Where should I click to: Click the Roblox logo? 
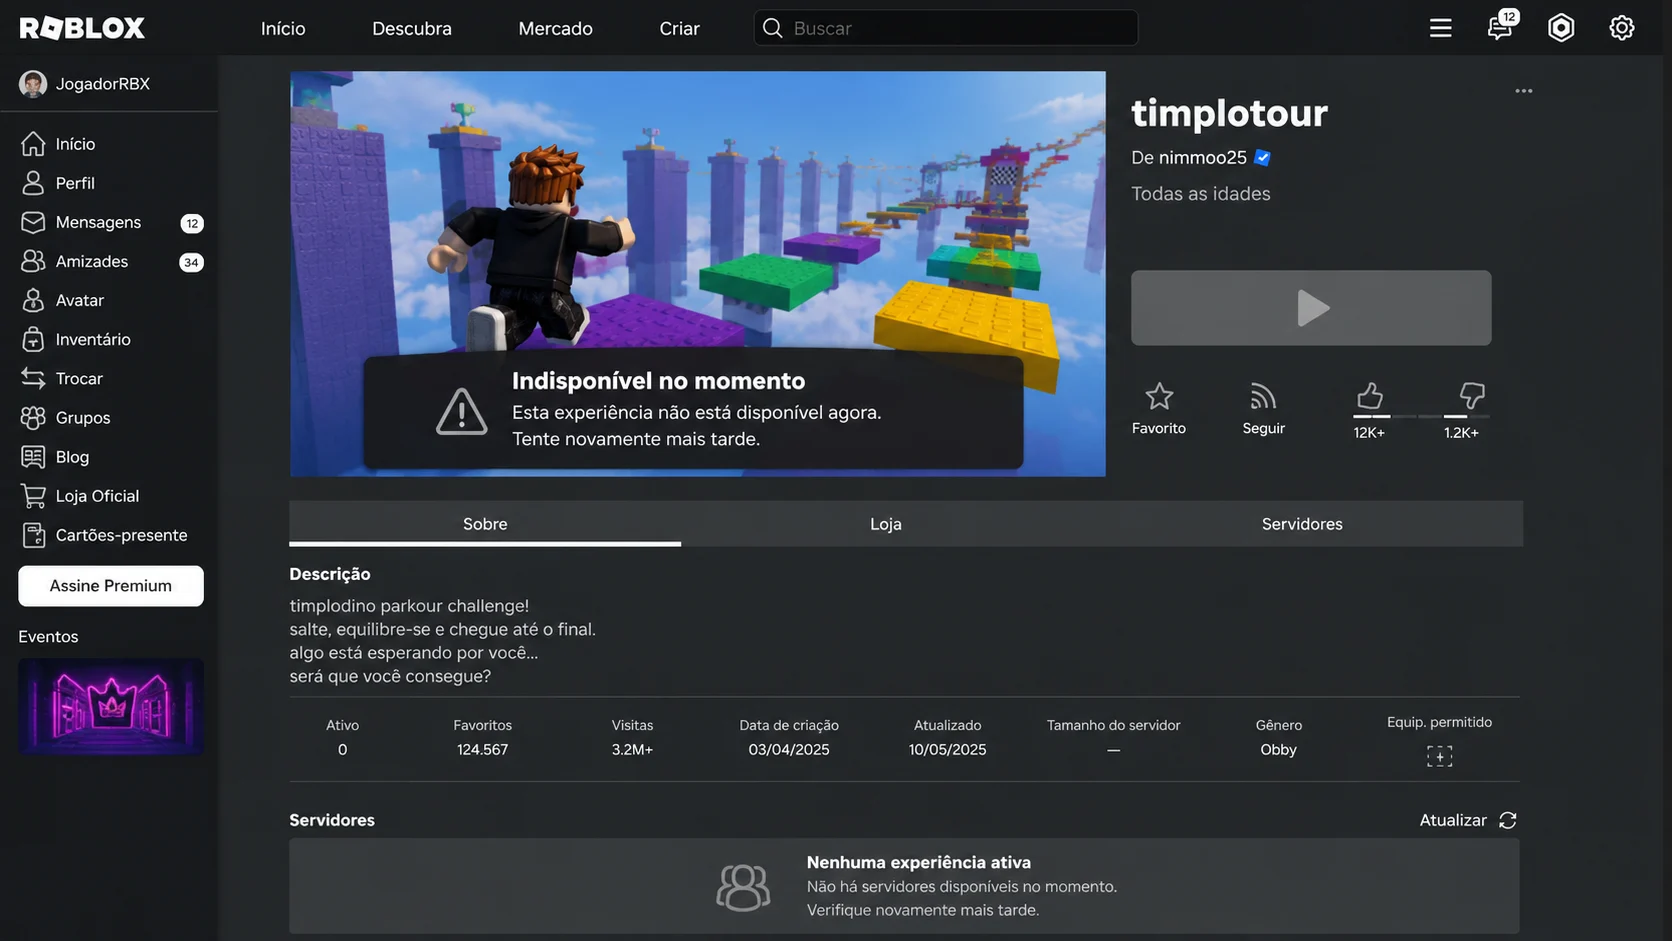coord(82,28)
